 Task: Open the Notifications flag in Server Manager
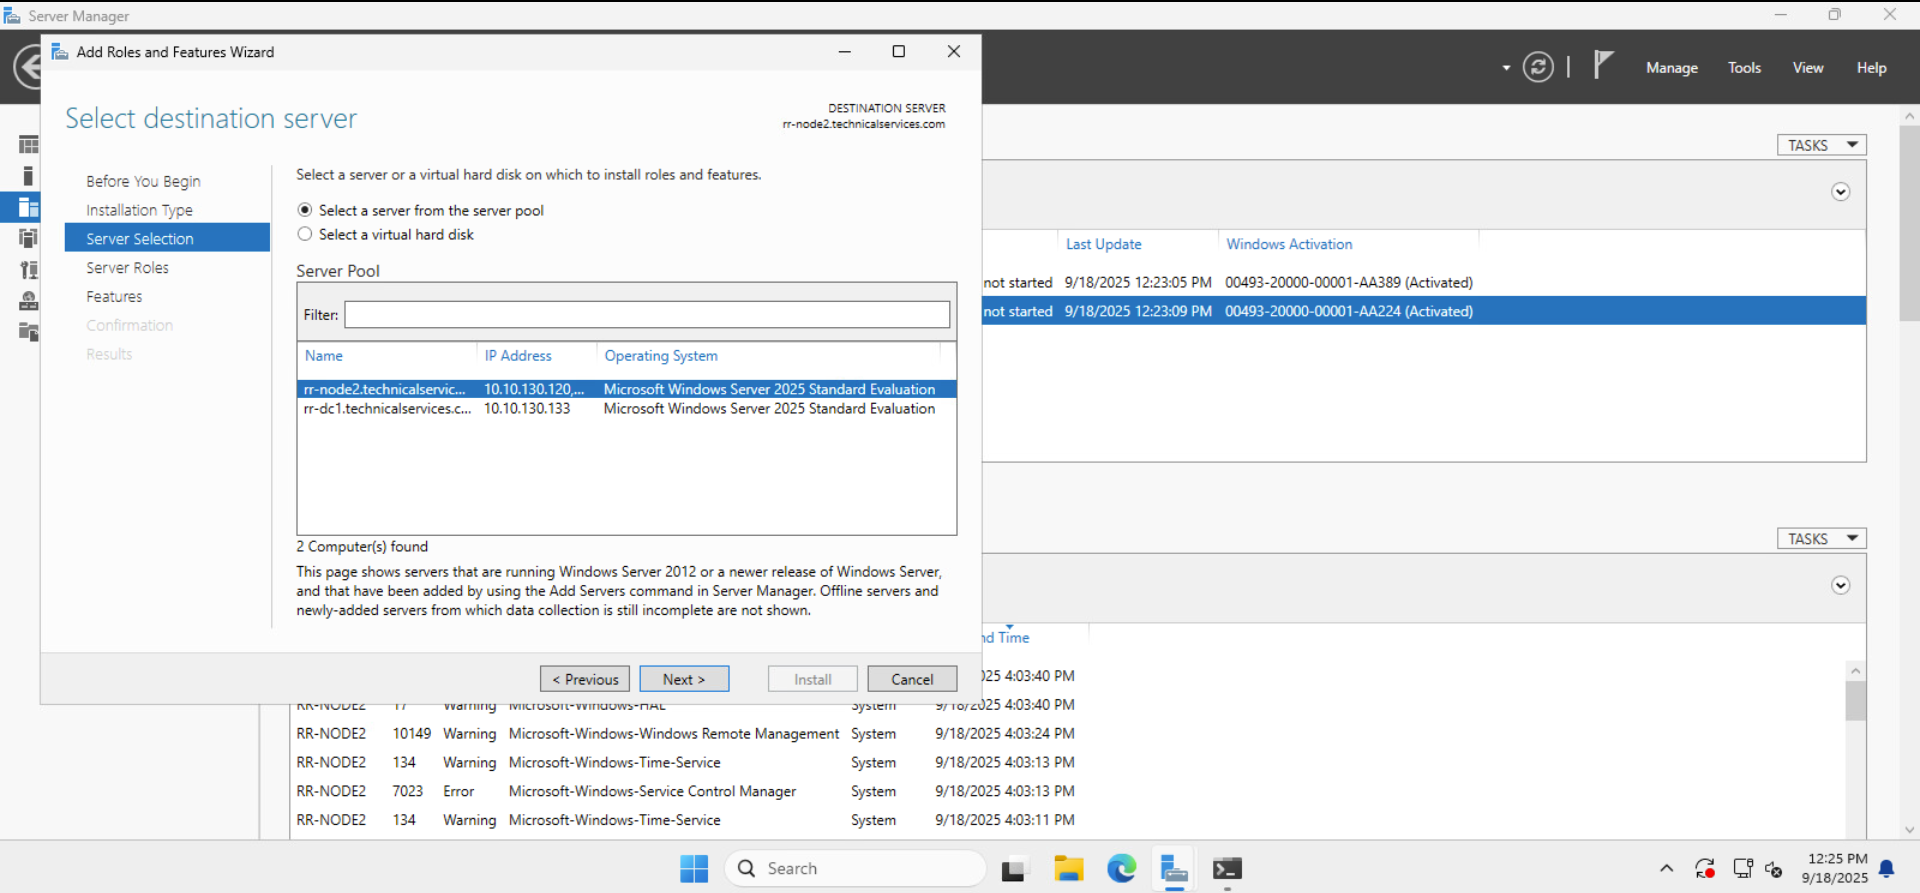pos(1603,65)
